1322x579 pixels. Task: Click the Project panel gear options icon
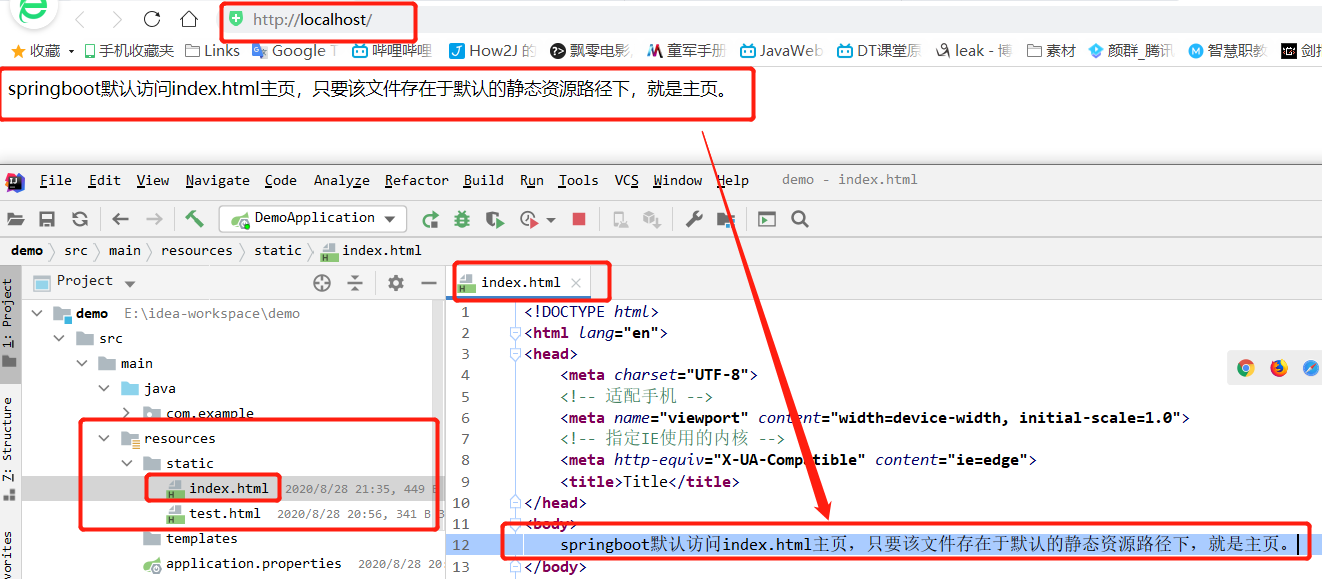(396, 283)
